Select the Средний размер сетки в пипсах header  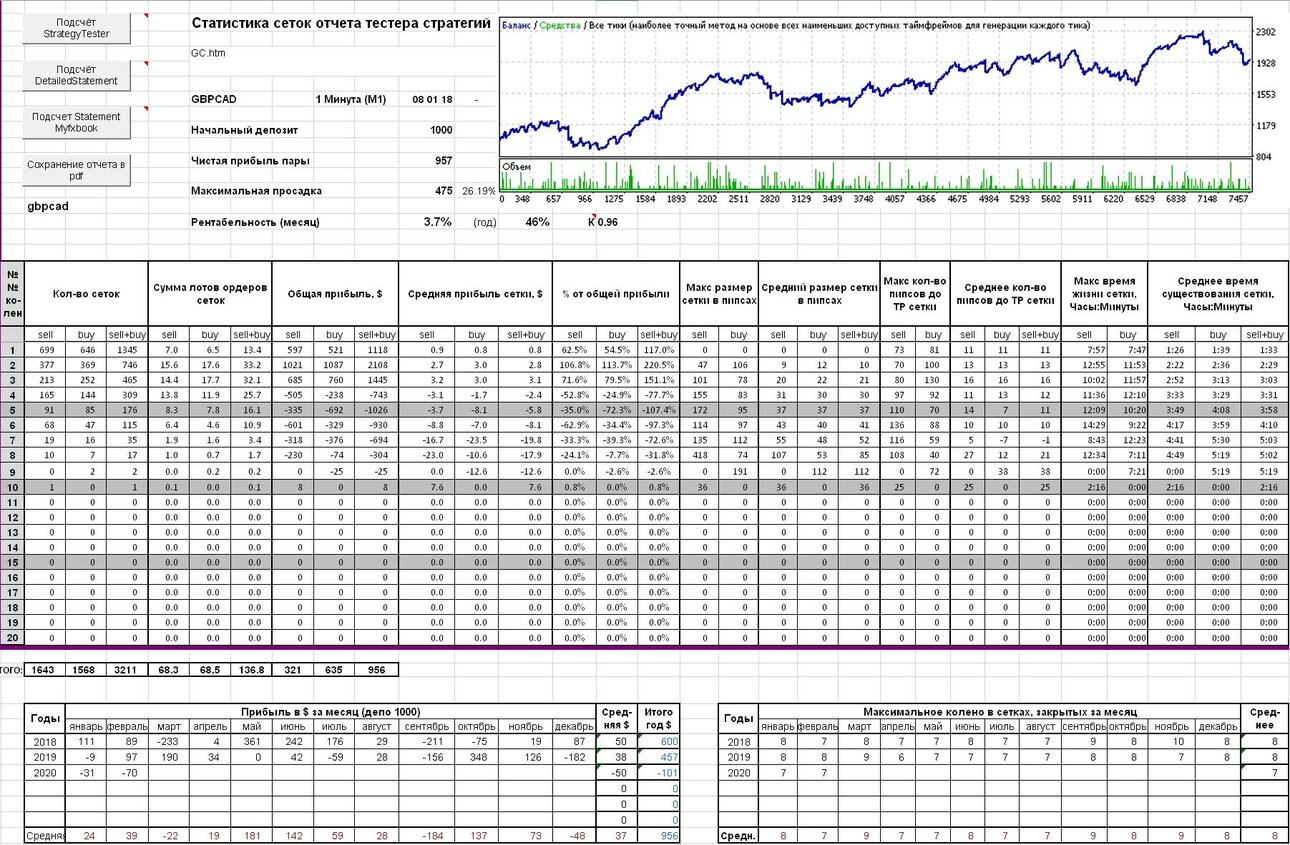pyautogui.click(x=819, y=294)
